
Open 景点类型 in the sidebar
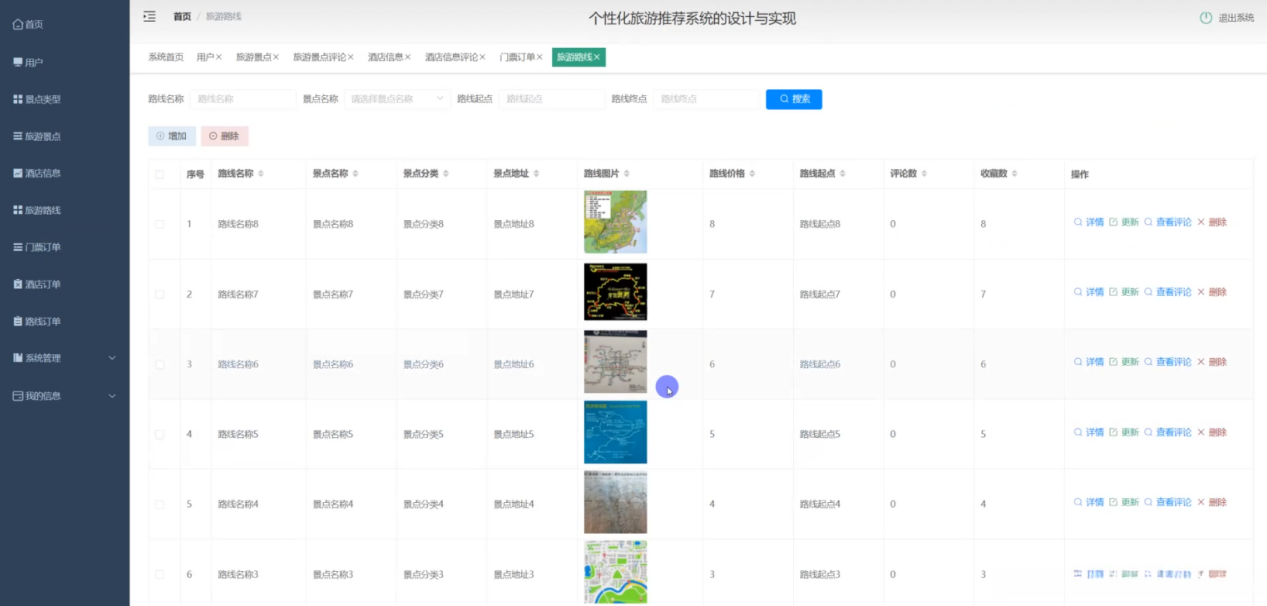42,99
